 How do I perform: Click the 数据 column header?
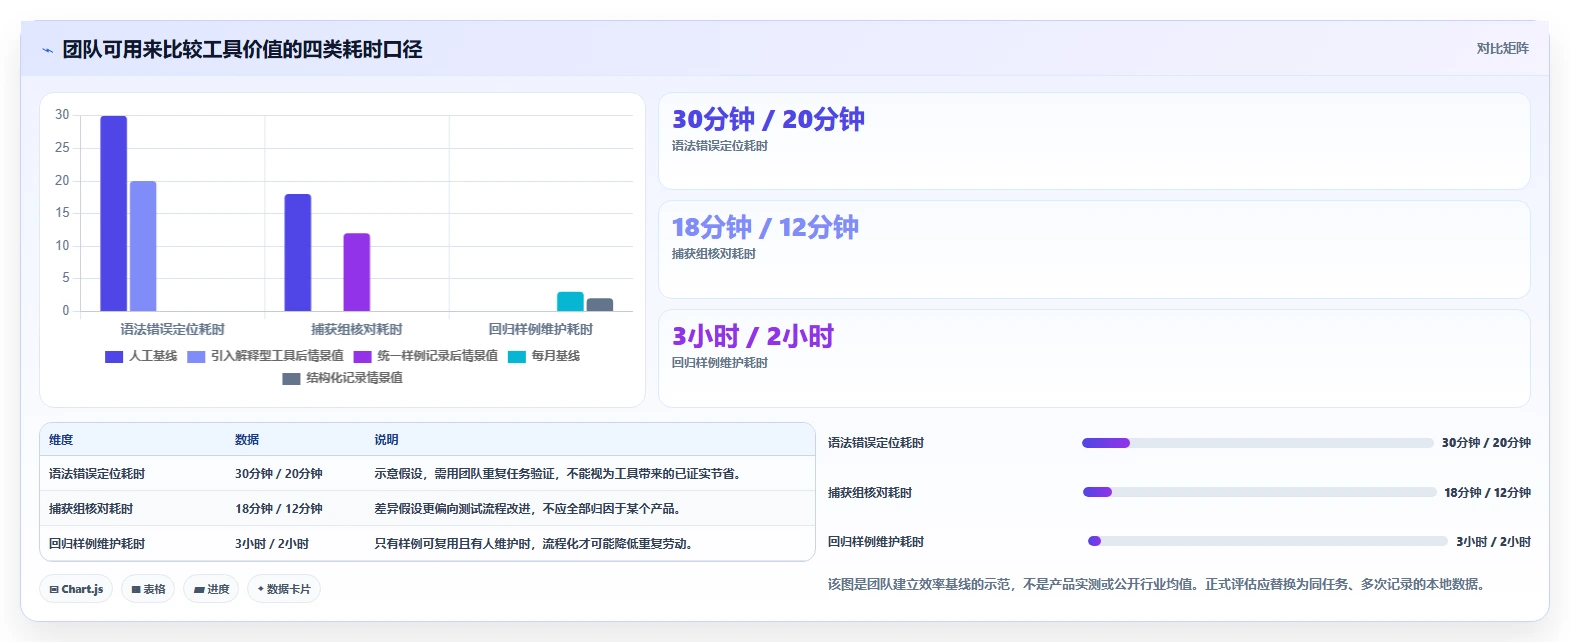(x=247, y=440)
